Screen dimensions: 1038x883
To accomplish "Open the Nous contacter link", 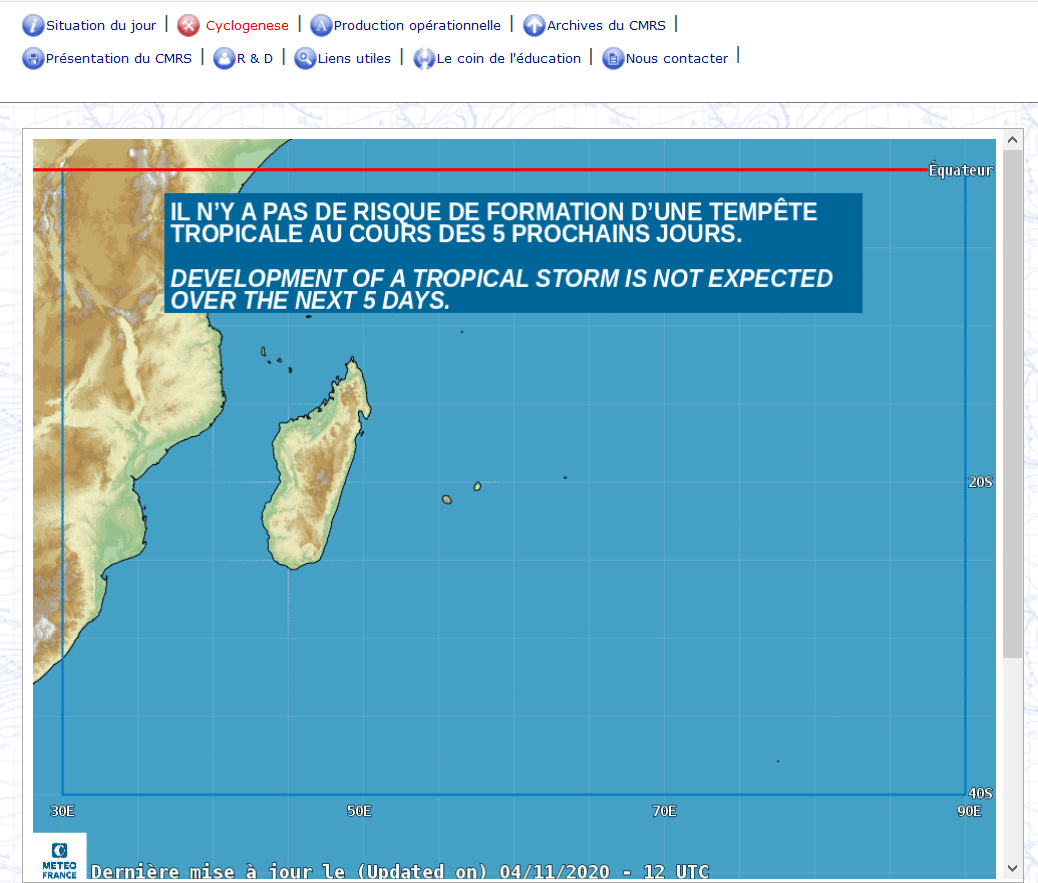I will coord(677,58).
